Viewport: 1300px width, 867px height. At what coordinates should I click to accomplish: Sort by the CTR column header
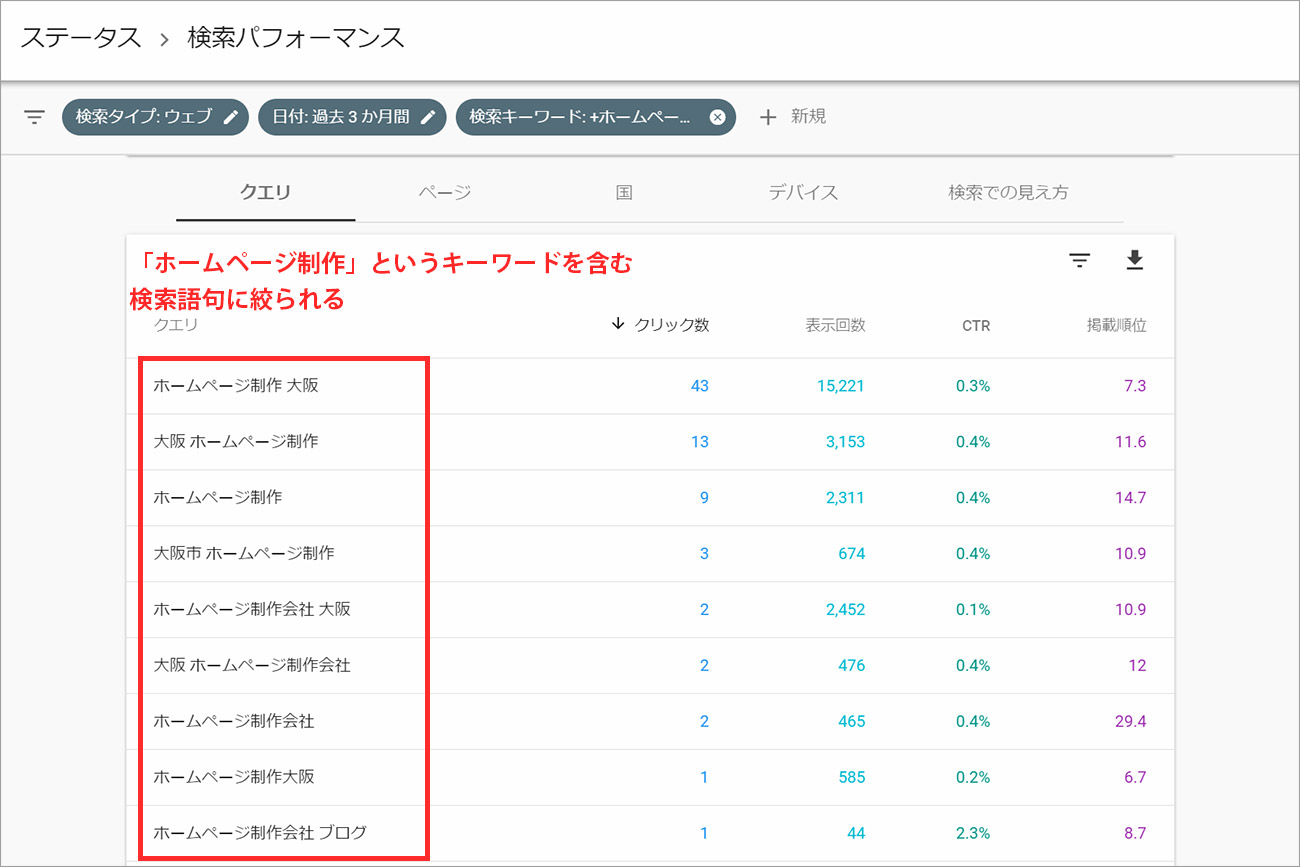[976, 325]
